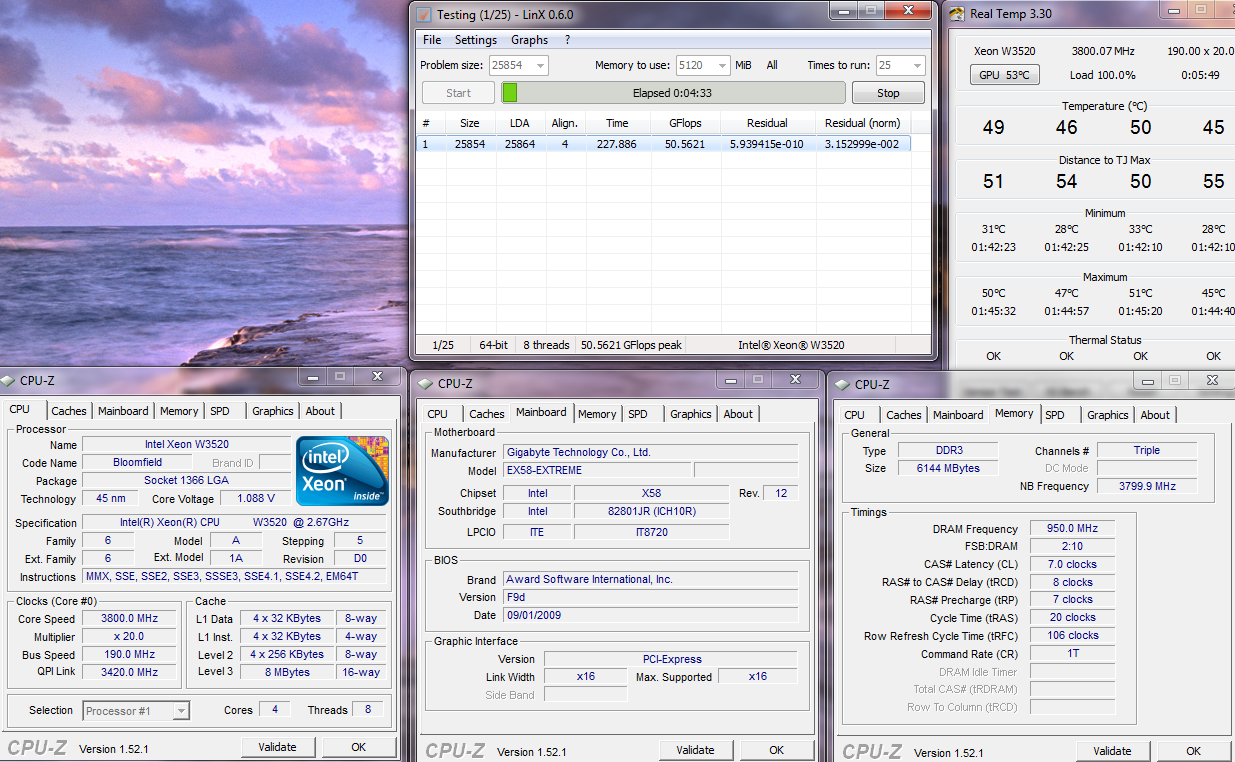Click the BIOS version F9d field
Screen dimensions: 1235x762
[x=650, y=597]
